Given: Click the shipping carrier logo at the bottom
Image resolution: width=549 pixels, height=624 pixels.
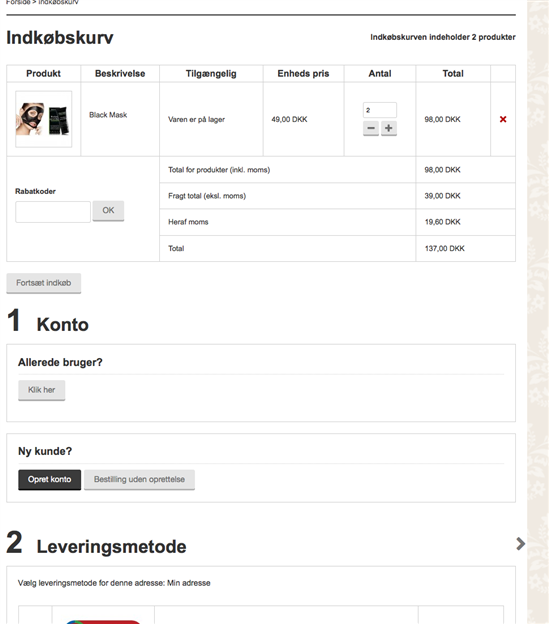Looking at the screenshot, I should pyautogui.click(x=103, y=621).
